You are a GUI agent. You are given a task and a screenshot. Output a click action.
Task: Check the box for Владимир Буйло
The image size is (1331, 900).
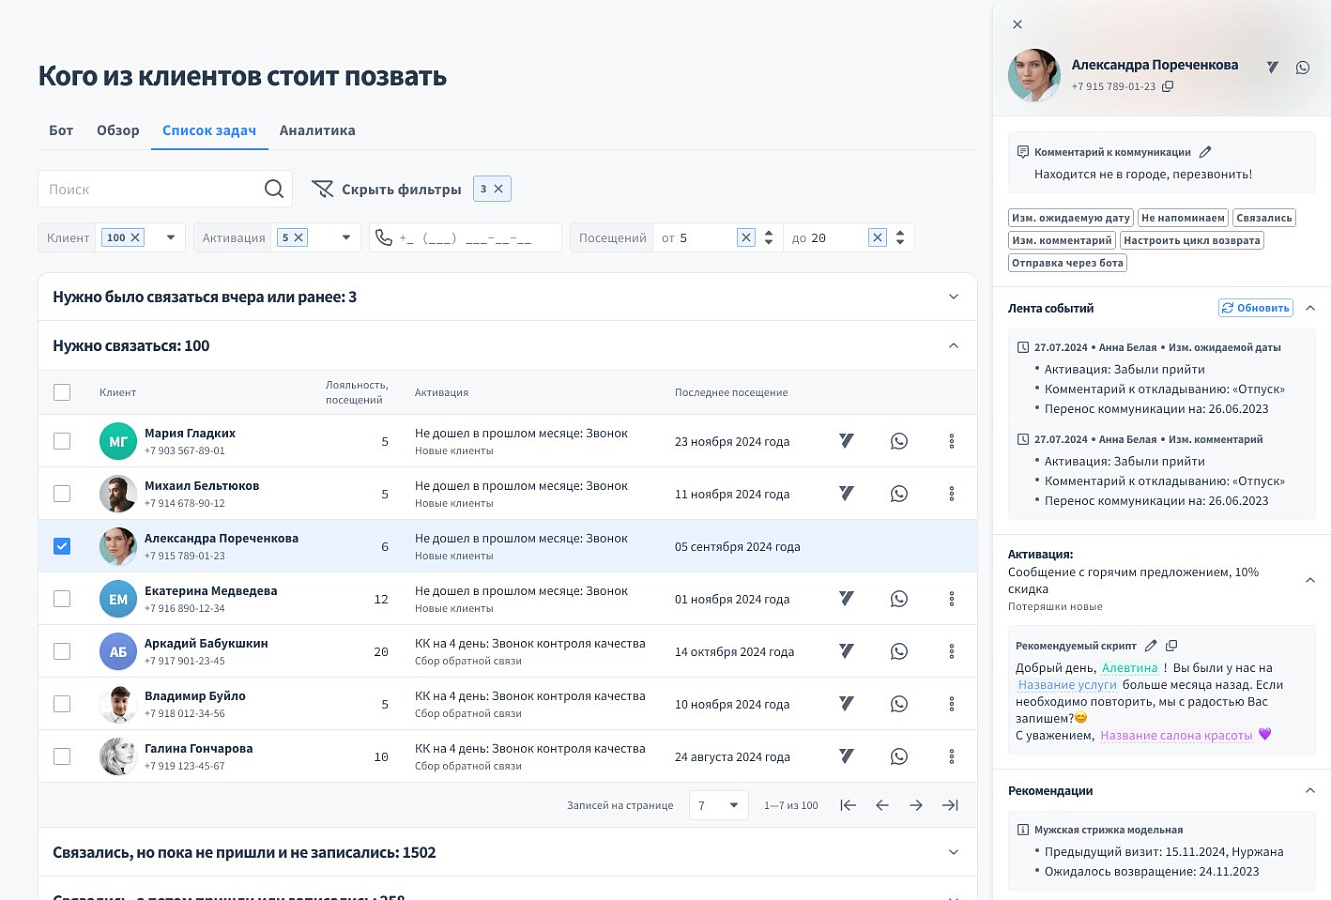pyautogui.click(x=62, y=703)
